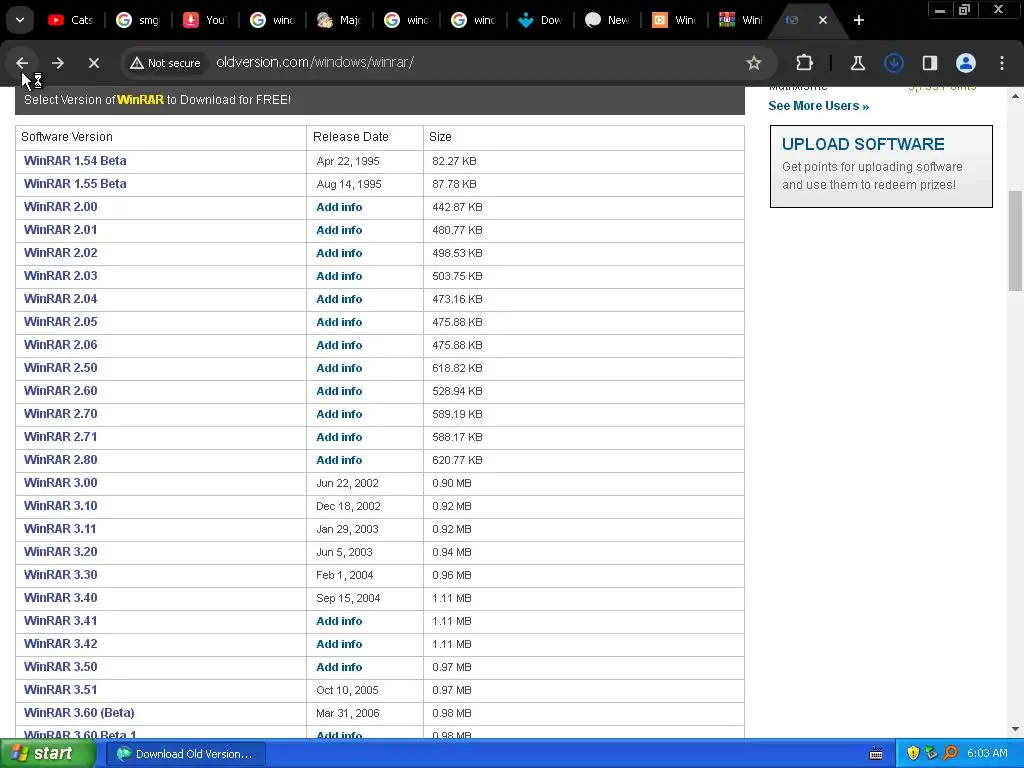
Task: Open the tab search dropdown arrow
Action: tap(20, 20)
